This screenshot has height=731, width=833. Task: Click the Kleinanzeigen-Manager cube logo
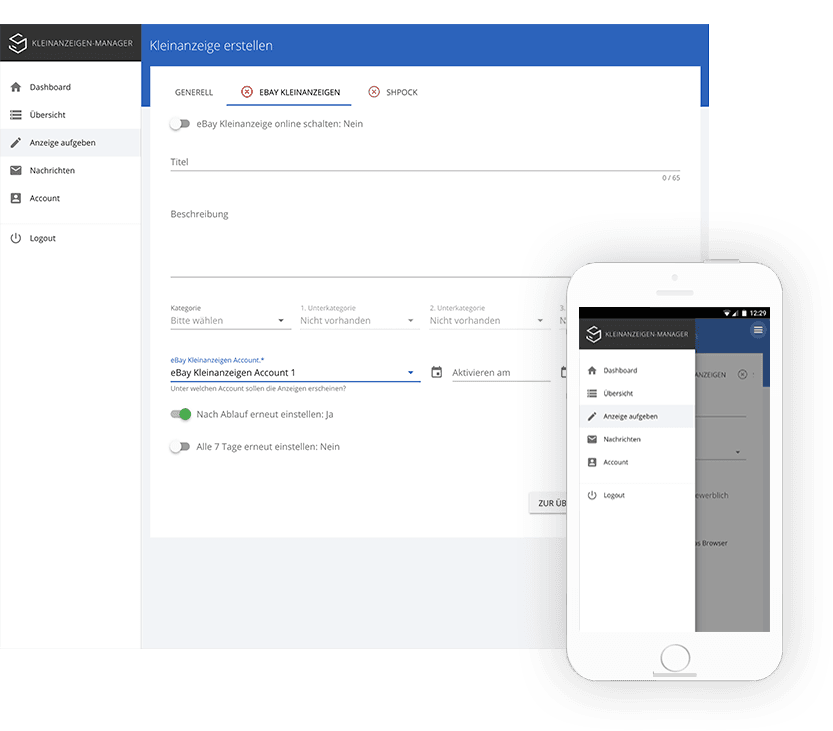point(18,44)
